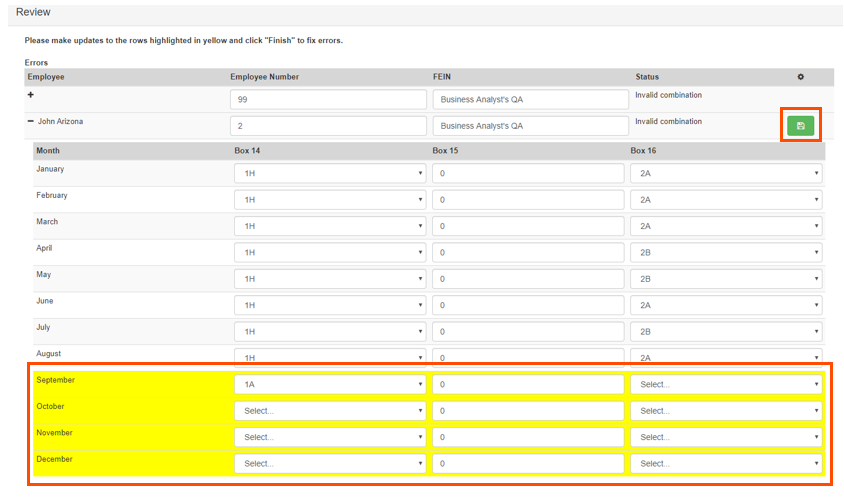Open October Box 14 Select dropdown
This screenshot has height=501, width=844.
[329, 411]
